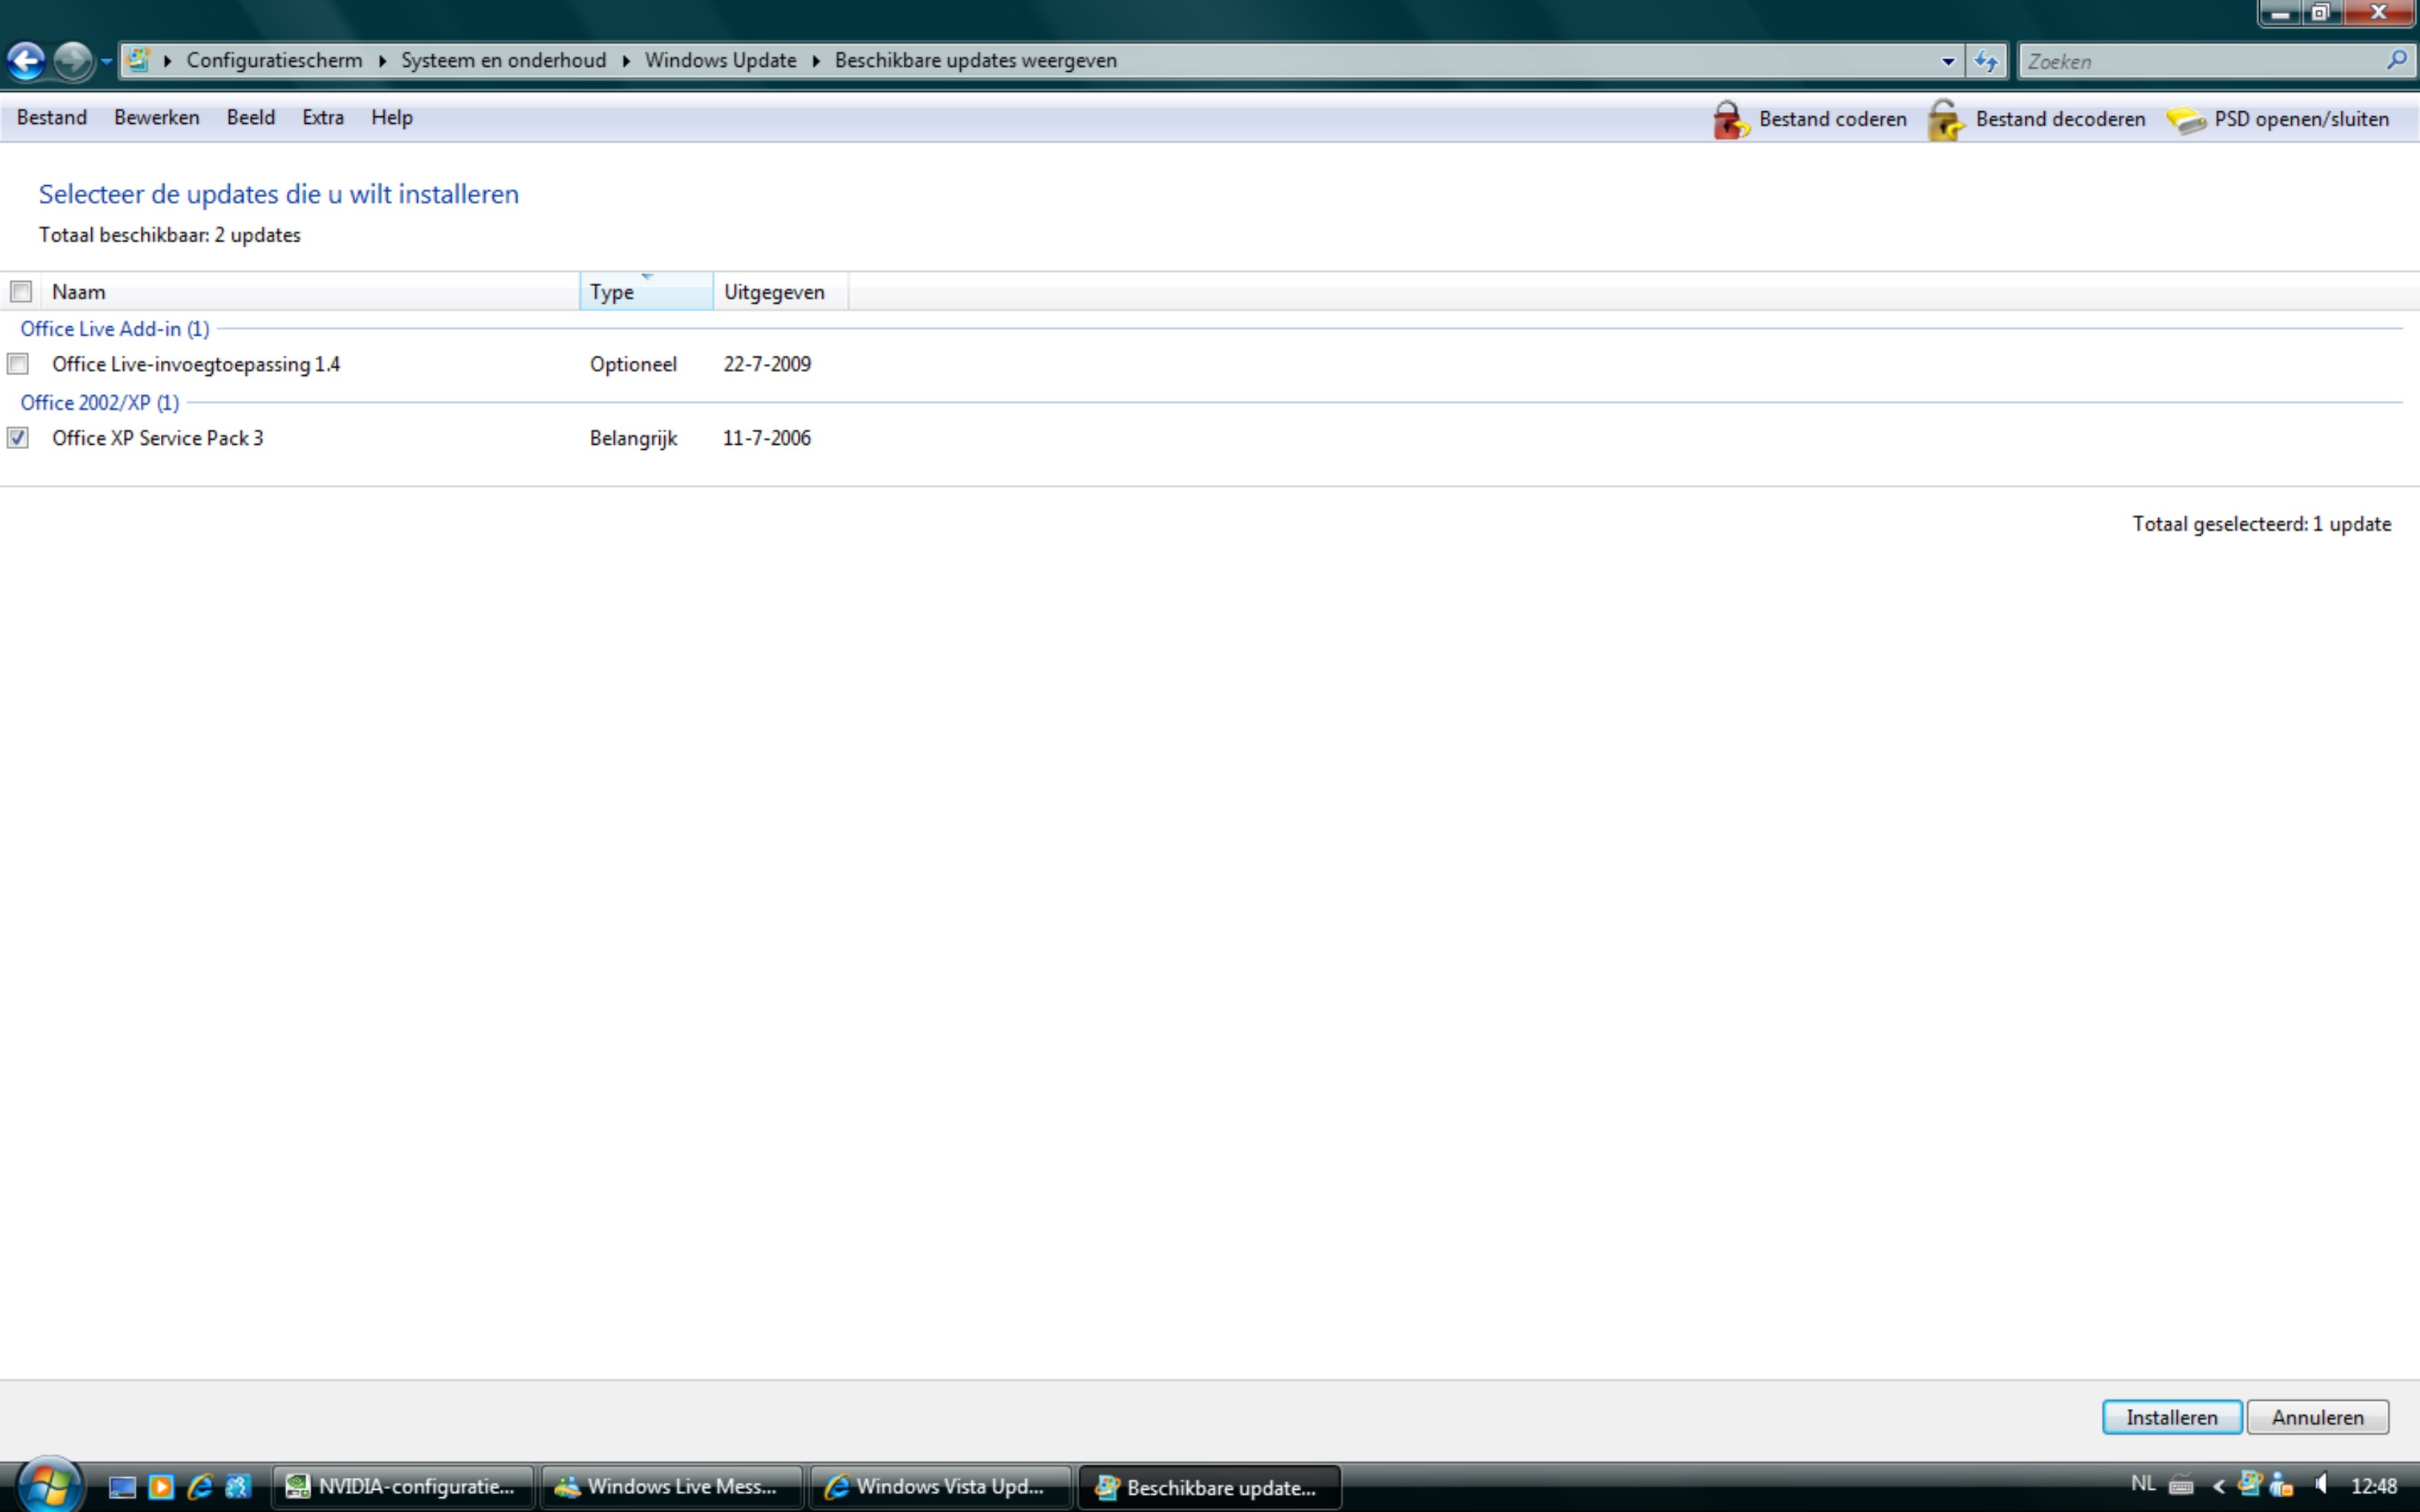Screen dimensions: 2420x1512
Task: Click PSD openen/sluiten label
Action: point(2301,119)
